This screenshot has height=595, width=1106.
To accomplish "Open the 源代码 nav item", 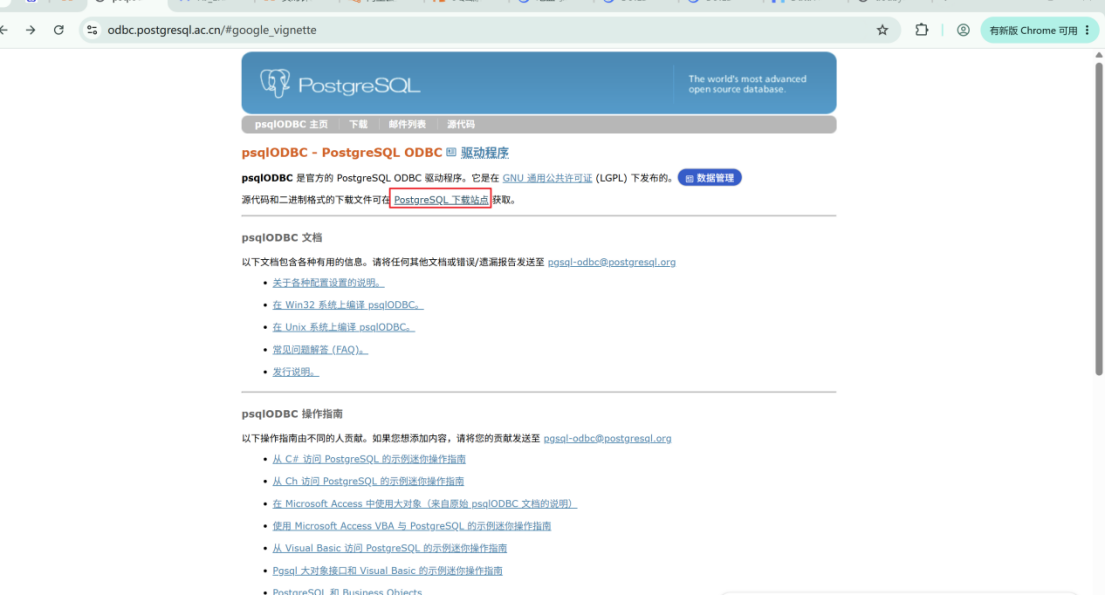I will coord(461,125).
